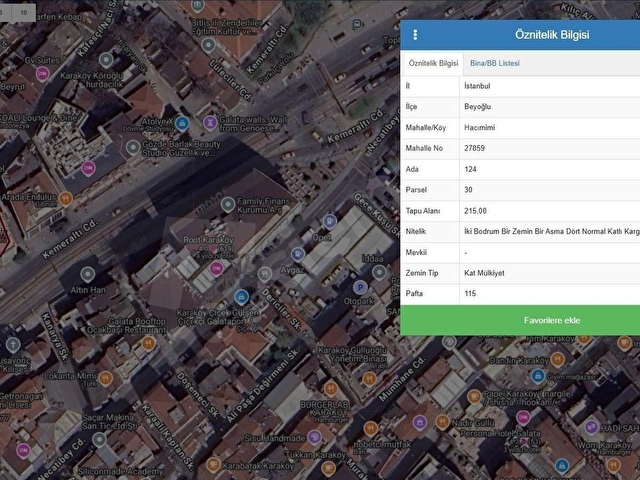Open the Lokanta Mimi restaurant pin
640x480 pixels.
pyautogui.click(x=105, y=378)
